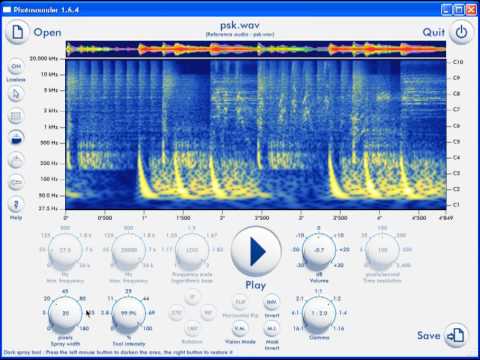
Task: Toggle the Horizontal flip FLIP button
Action: [240, 302]
